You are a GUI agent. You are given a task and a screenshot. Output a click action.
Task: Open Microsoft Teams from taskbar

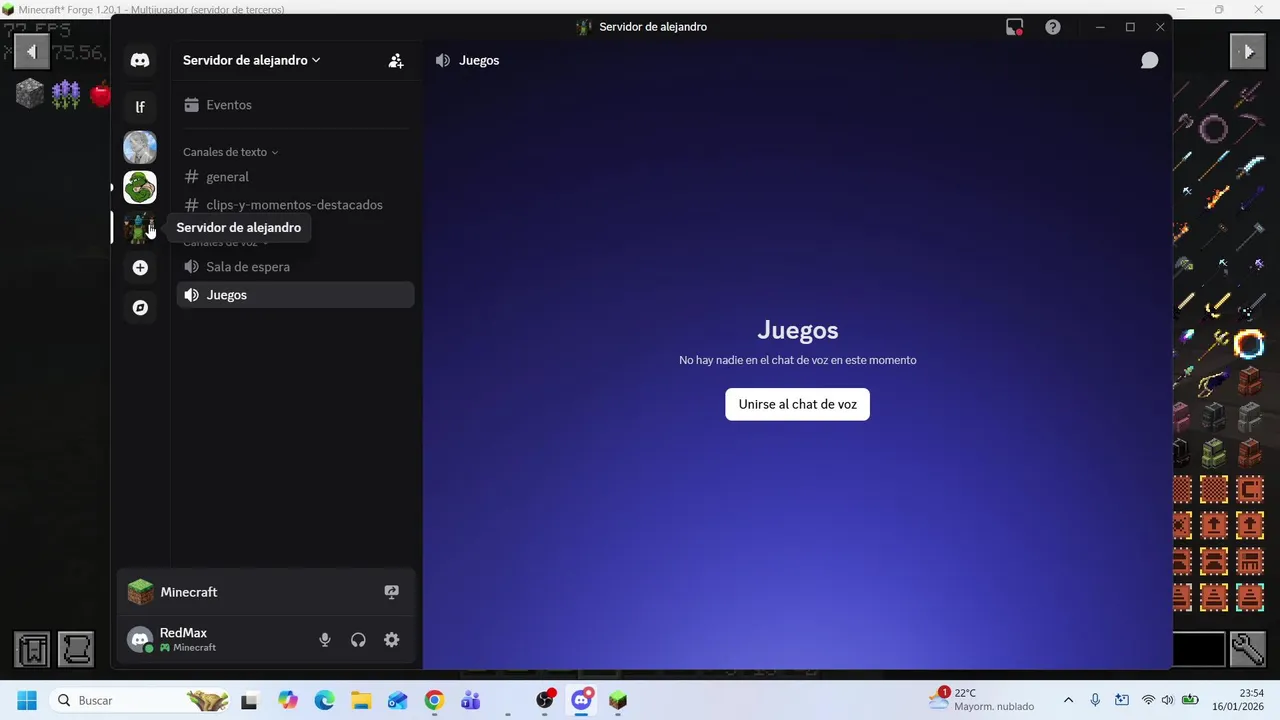point(470,701)
